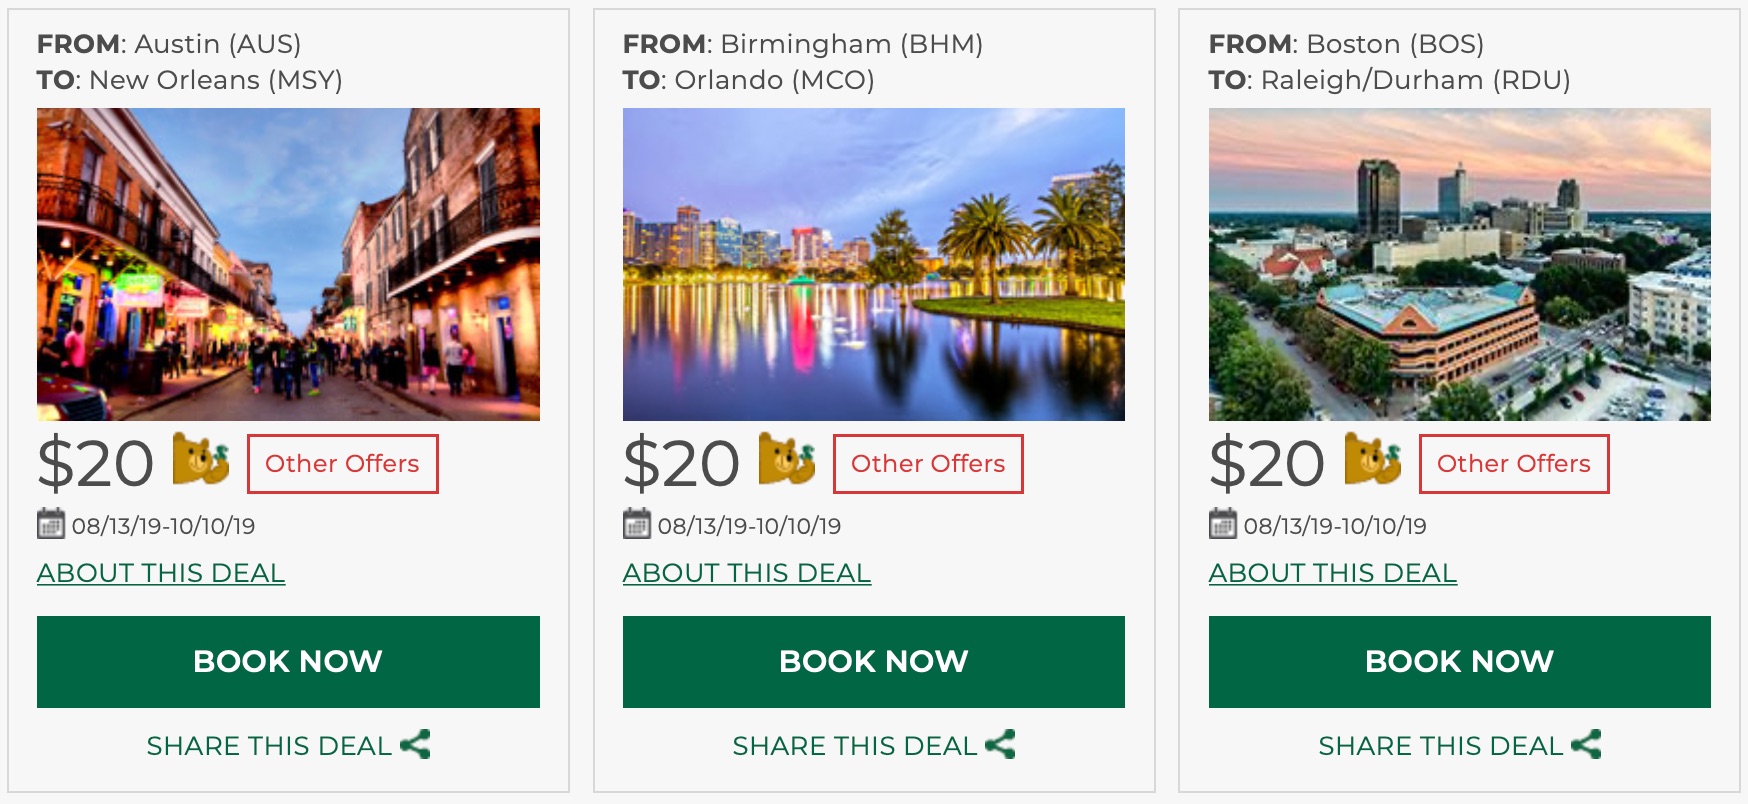The height and width of the screenshot is (804, 1748).
Task: View About This Deal for Orlando flight
Action: [x=747, y=573]
